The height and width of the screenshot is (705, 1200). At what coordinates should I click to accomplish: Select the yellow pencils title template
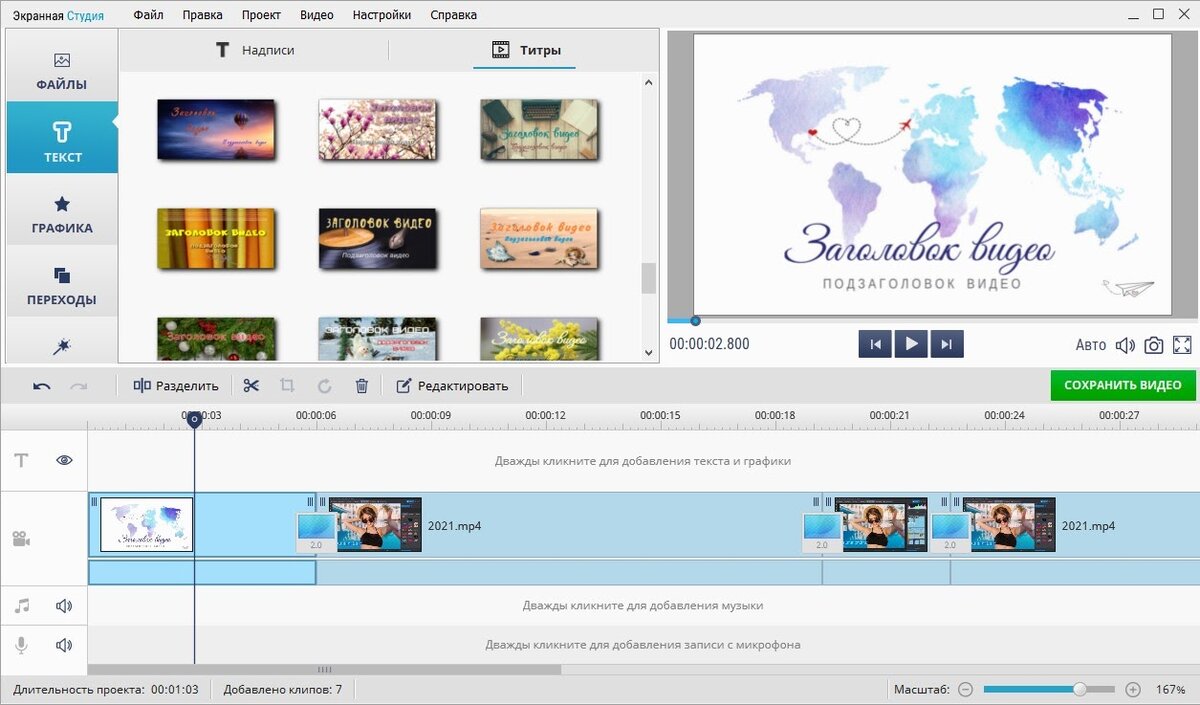click(216, 238)
